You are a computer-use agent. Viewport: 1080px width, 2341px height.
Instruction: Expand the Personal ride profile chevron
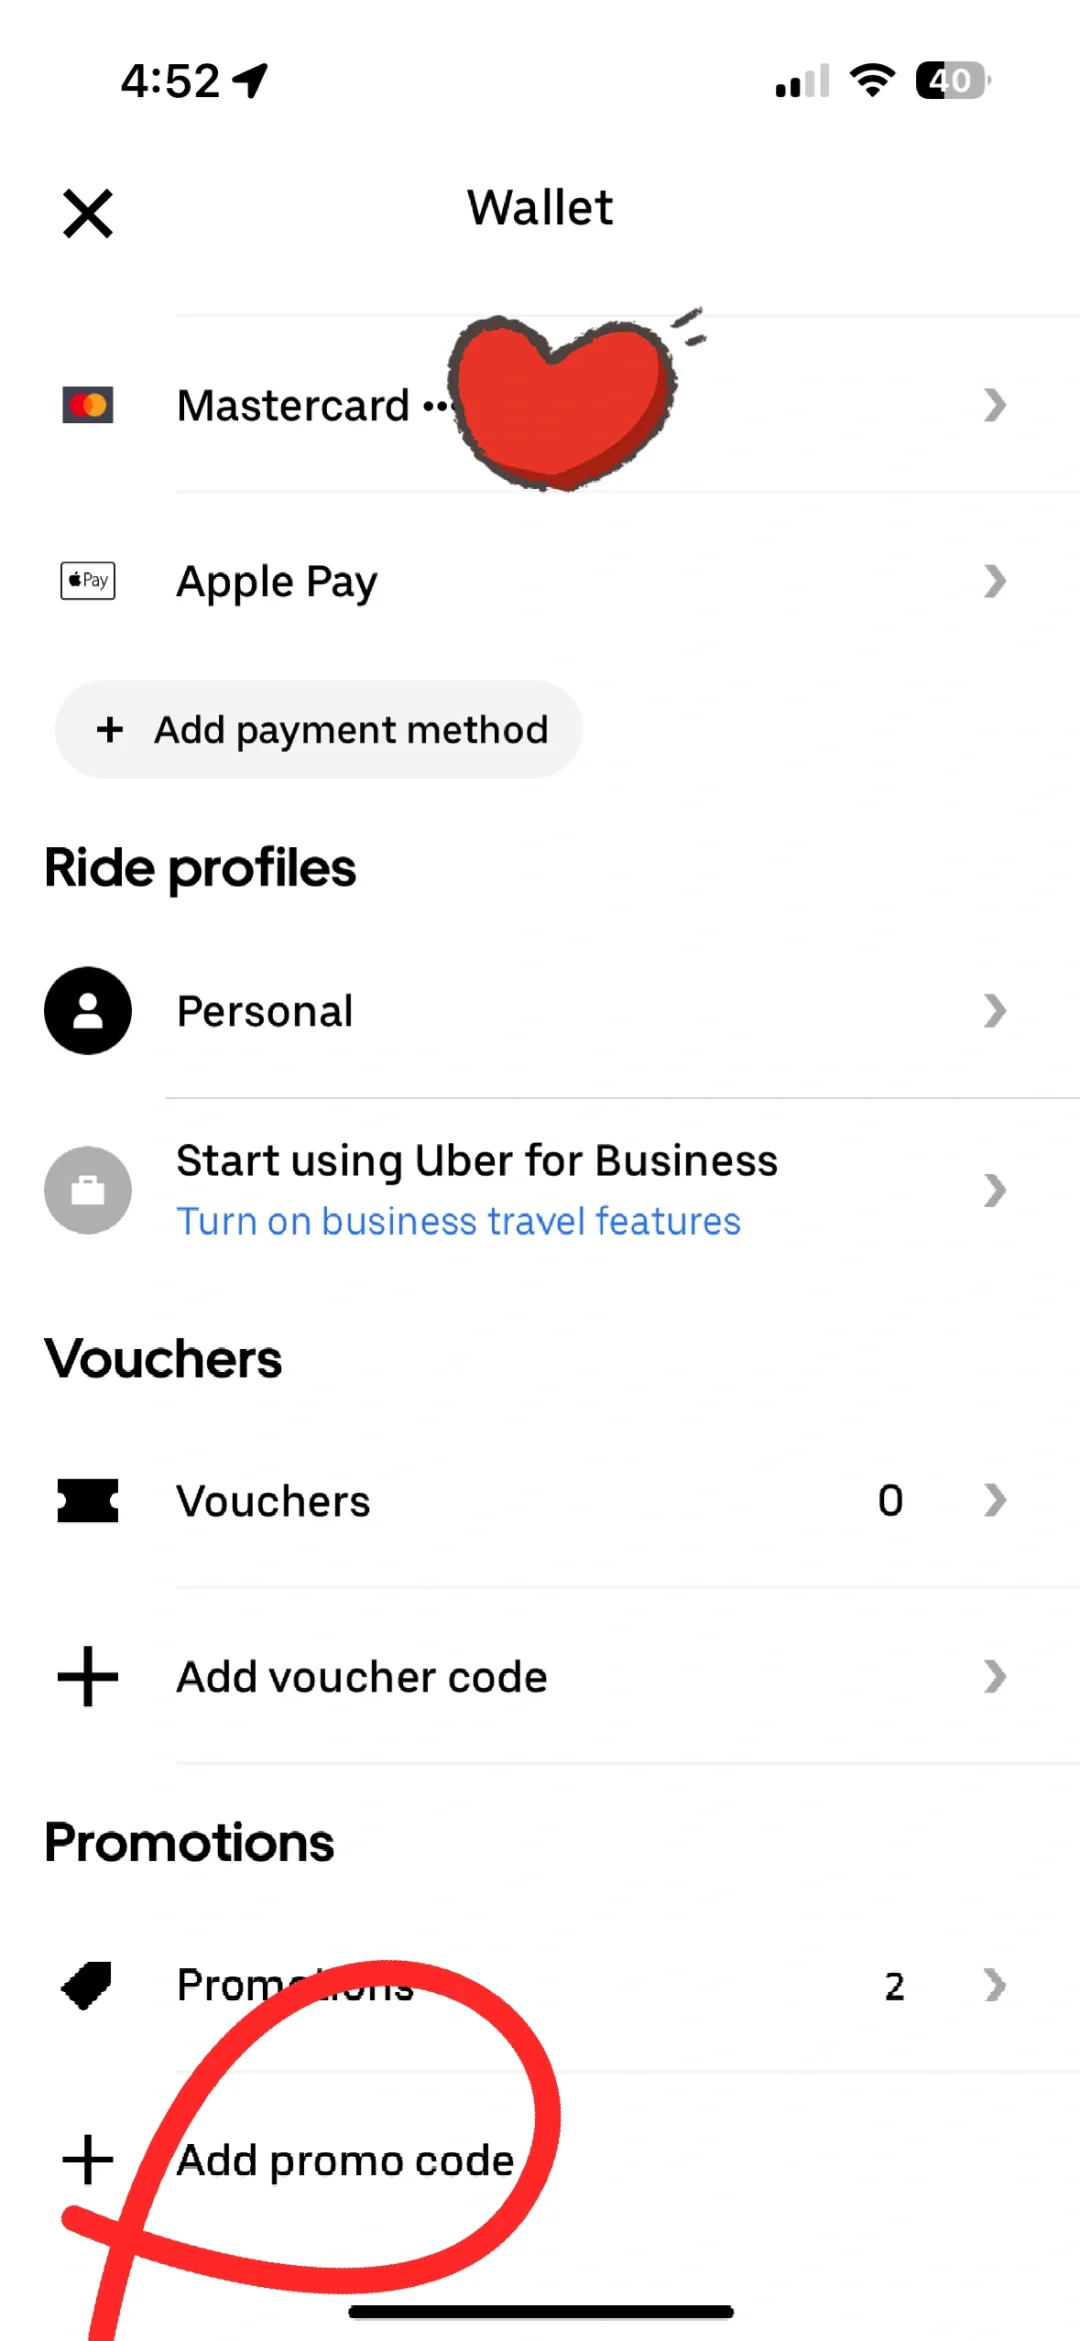(x=994, y=1010)
